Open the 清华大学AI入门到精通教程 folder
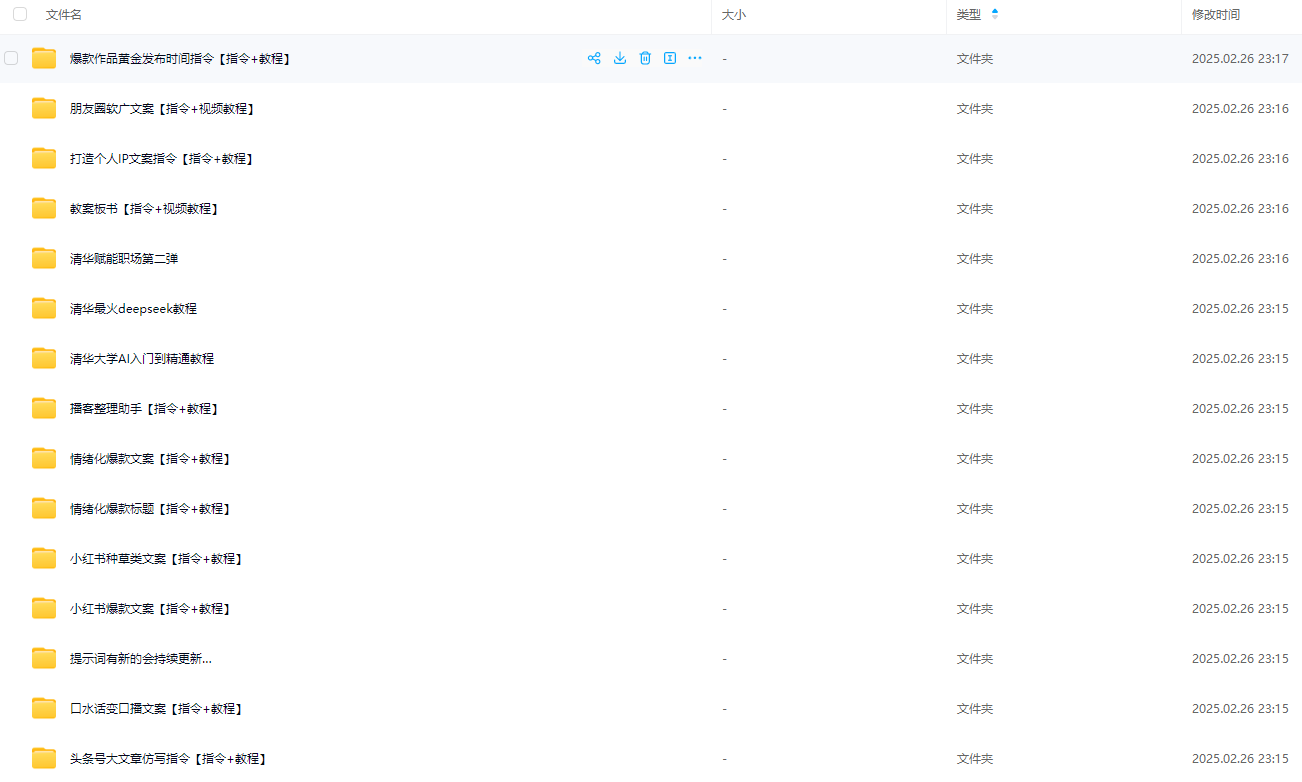 [142, 358]
